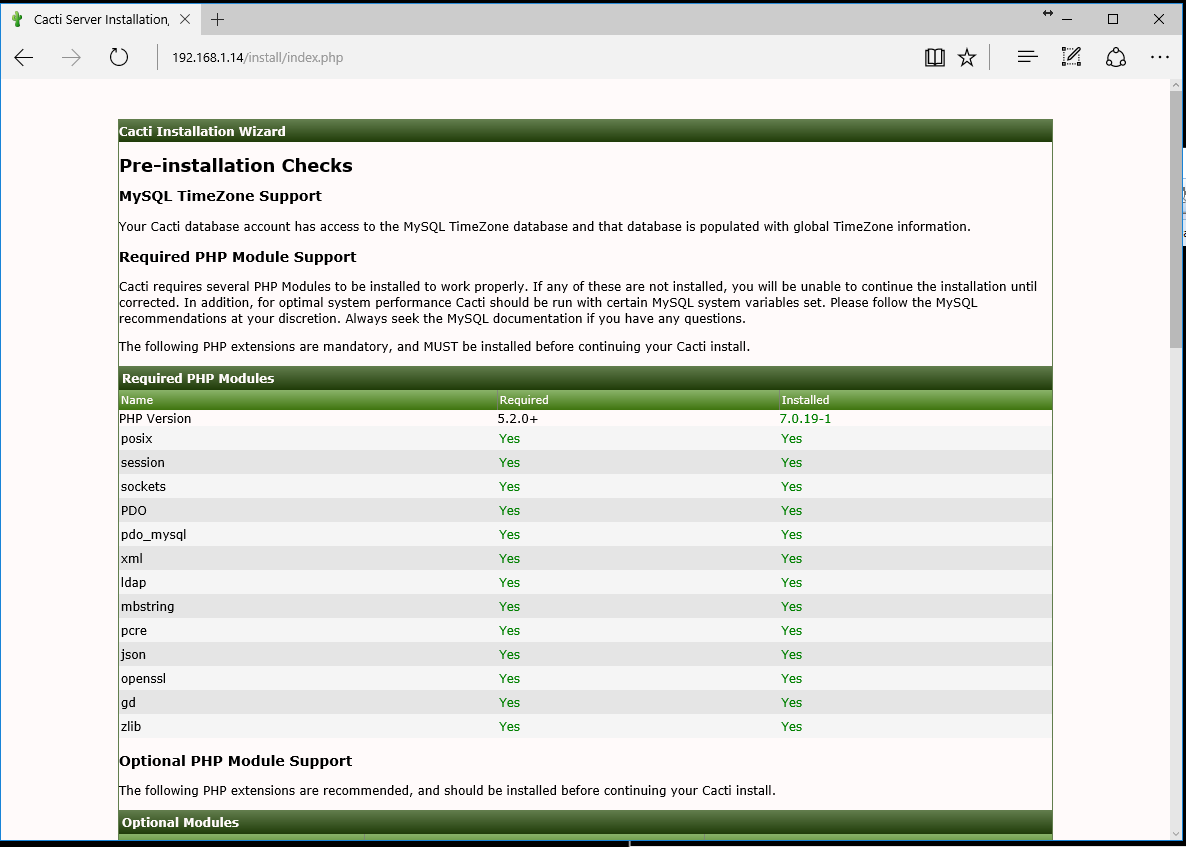
Task: Select the posix module row name
Action: pyautogui.click(x=136, y=439)
